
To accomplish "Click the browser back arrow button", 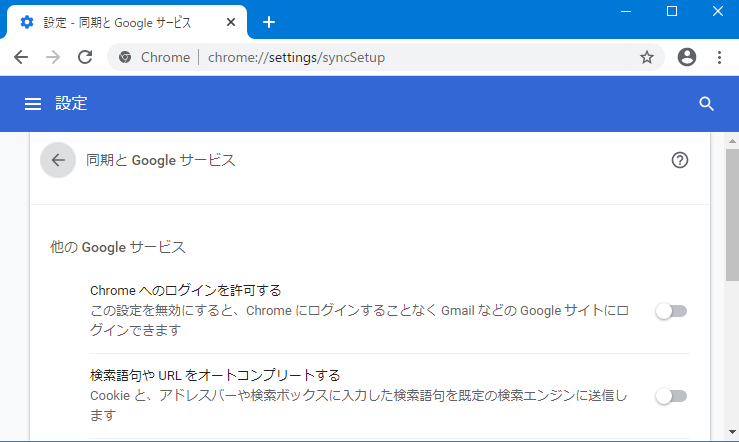I will 21,57.
